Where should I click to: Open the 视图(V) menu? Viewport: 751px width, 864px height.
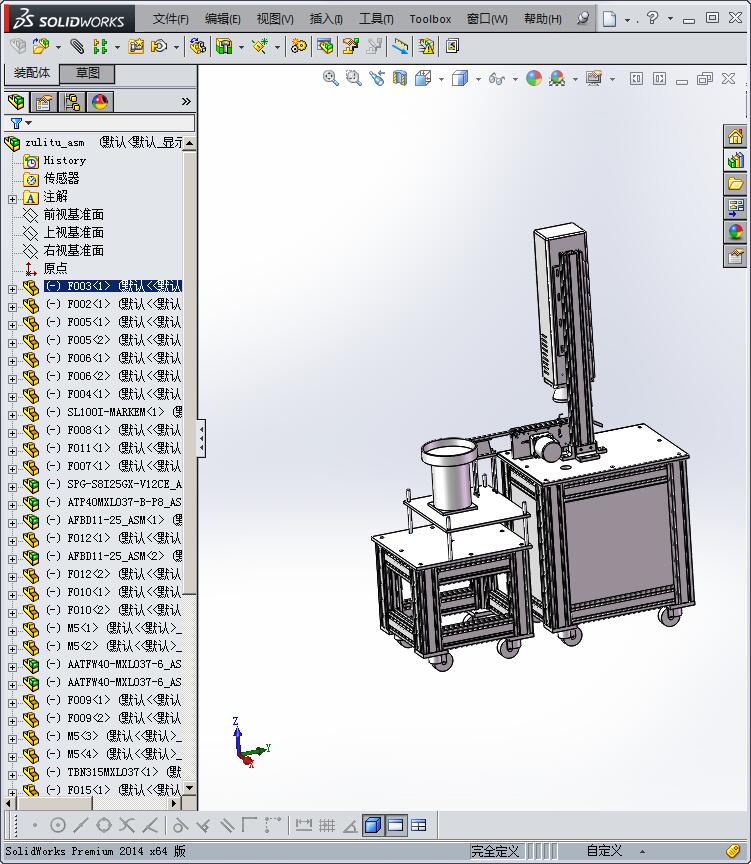pos(275,19)
